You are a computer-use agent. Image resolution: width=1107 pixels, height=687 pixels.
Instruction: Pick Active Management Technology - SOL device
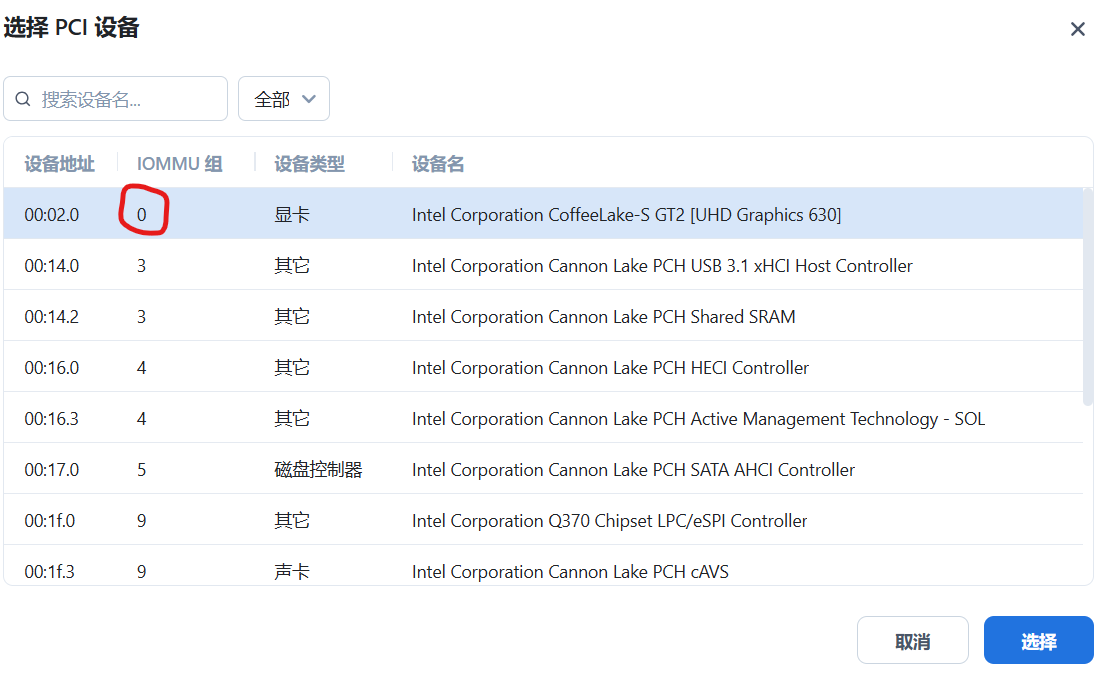pos(698,419)
